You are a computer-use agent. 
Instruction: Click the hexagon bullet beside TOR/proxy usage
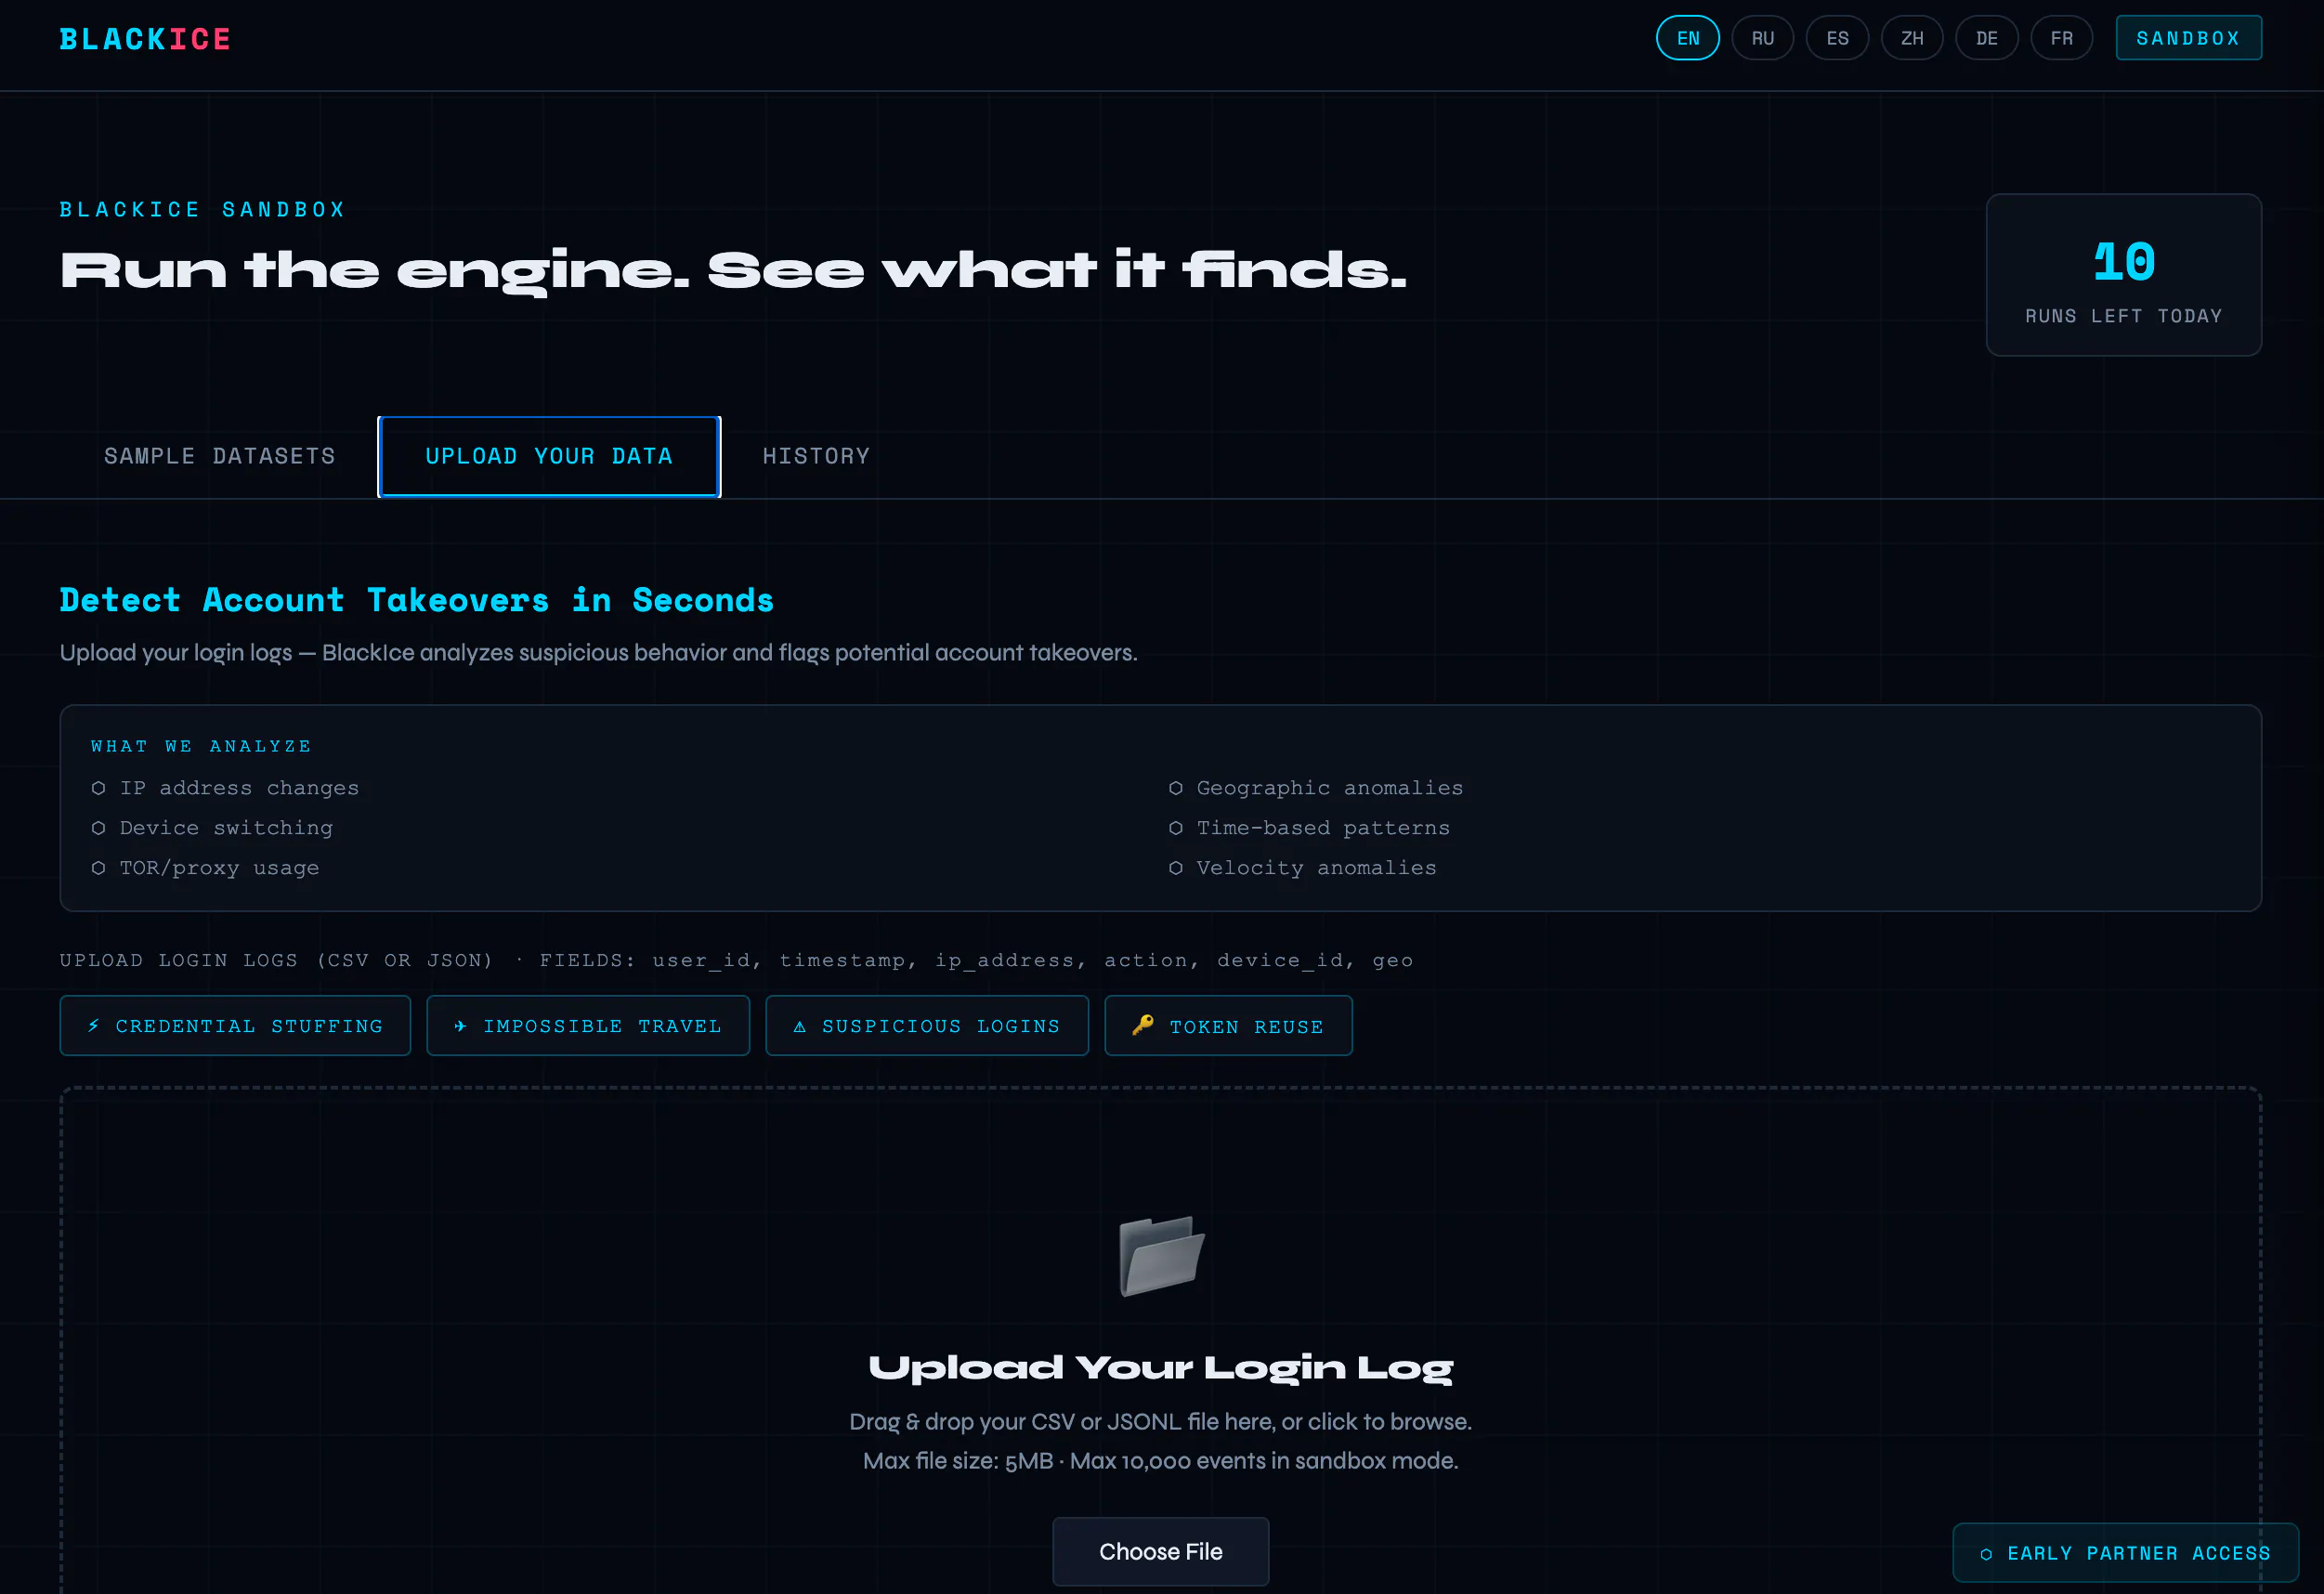tap(98, 868)
